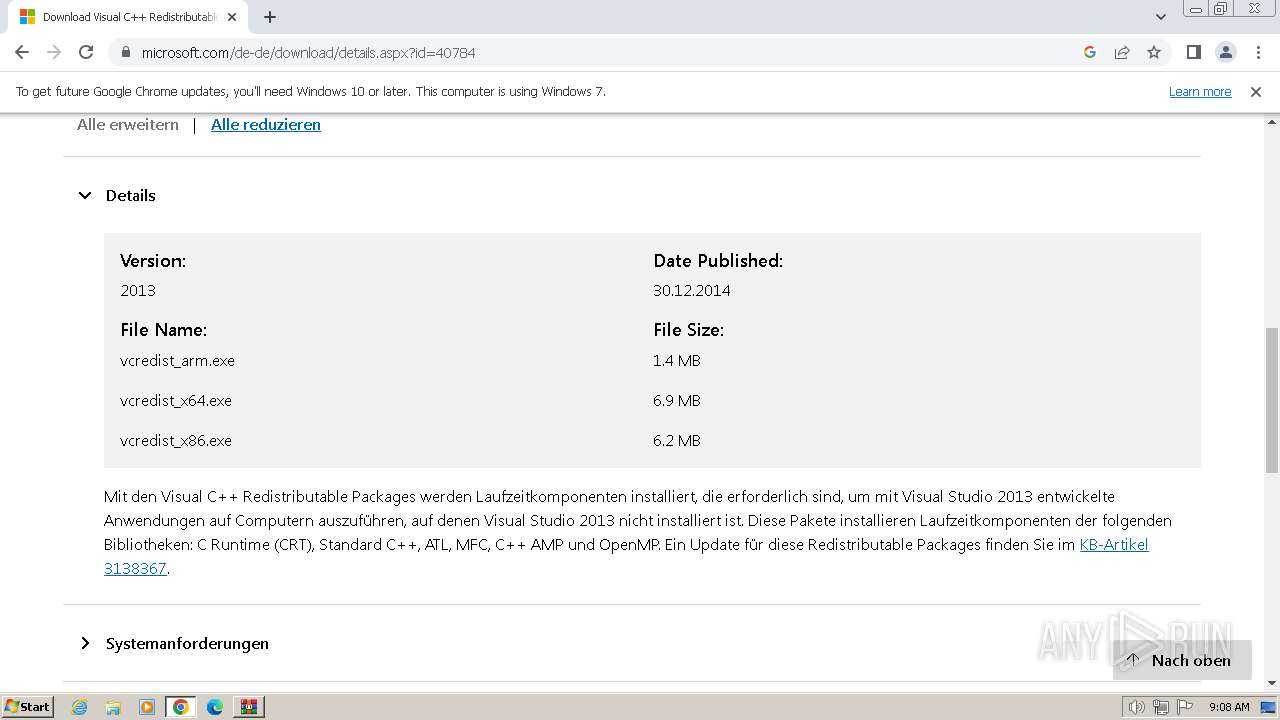Select file size 6.2 MB

(677, 440)
